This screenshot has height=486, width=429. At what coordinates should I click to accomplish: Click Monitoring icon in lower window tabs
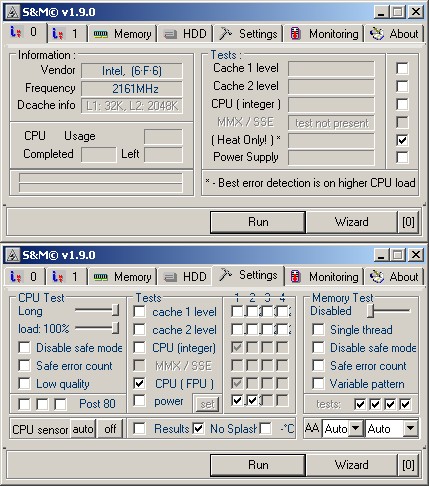295,277
